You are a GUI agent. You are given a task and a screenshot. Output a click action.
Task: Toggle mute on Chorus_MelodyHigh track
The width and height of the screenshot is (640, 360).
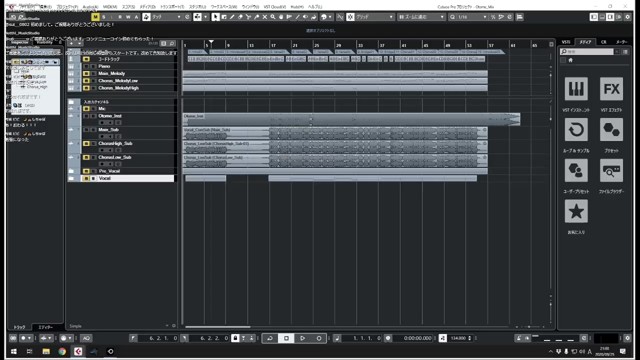86,88
